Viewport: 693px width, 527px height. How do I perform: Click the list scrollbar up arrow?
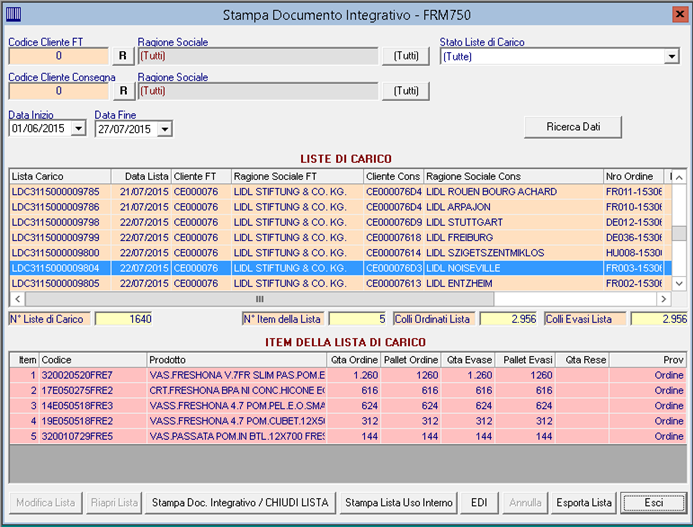(x=679, y=177)
